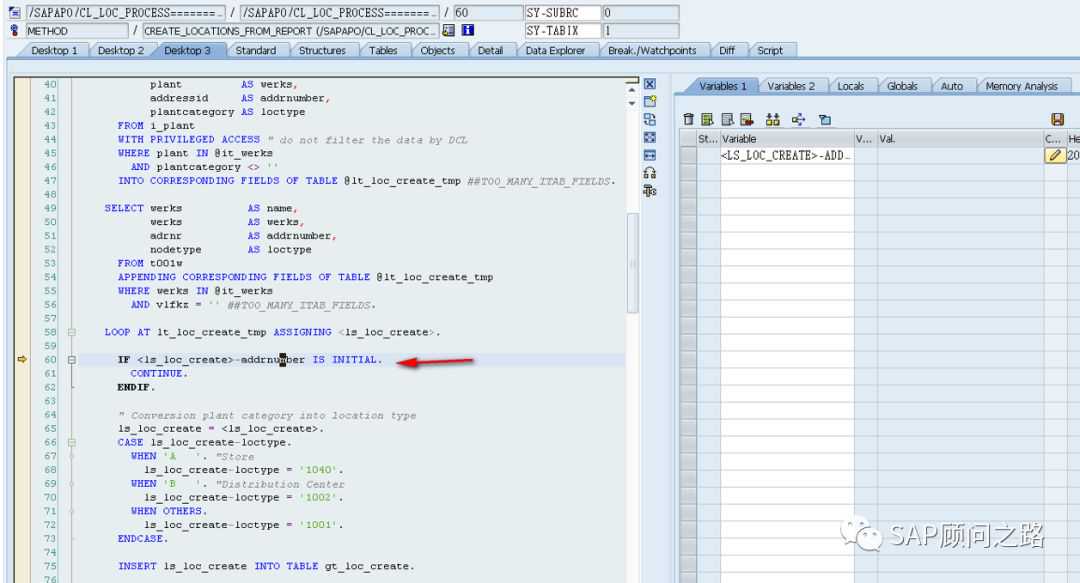The width and height of the screenshot is (1080, 583).
Task: Select the Locals variables tab
Action: click(850, 86)
